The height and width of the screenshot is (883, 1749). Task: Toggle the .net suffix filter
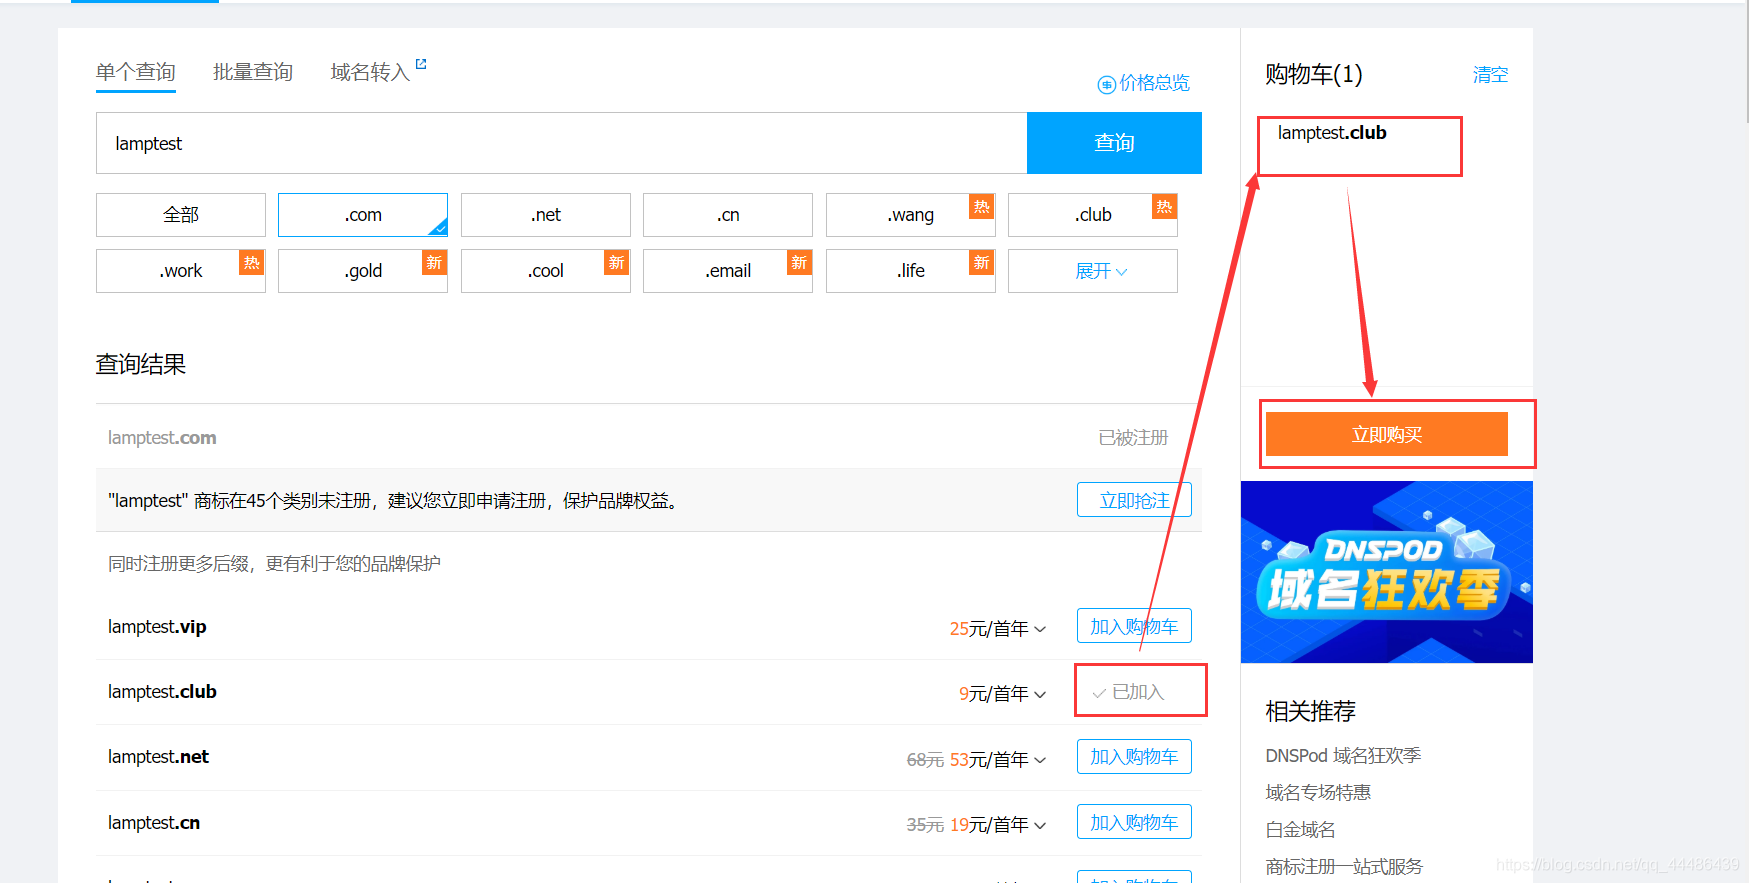pos(546,215)
